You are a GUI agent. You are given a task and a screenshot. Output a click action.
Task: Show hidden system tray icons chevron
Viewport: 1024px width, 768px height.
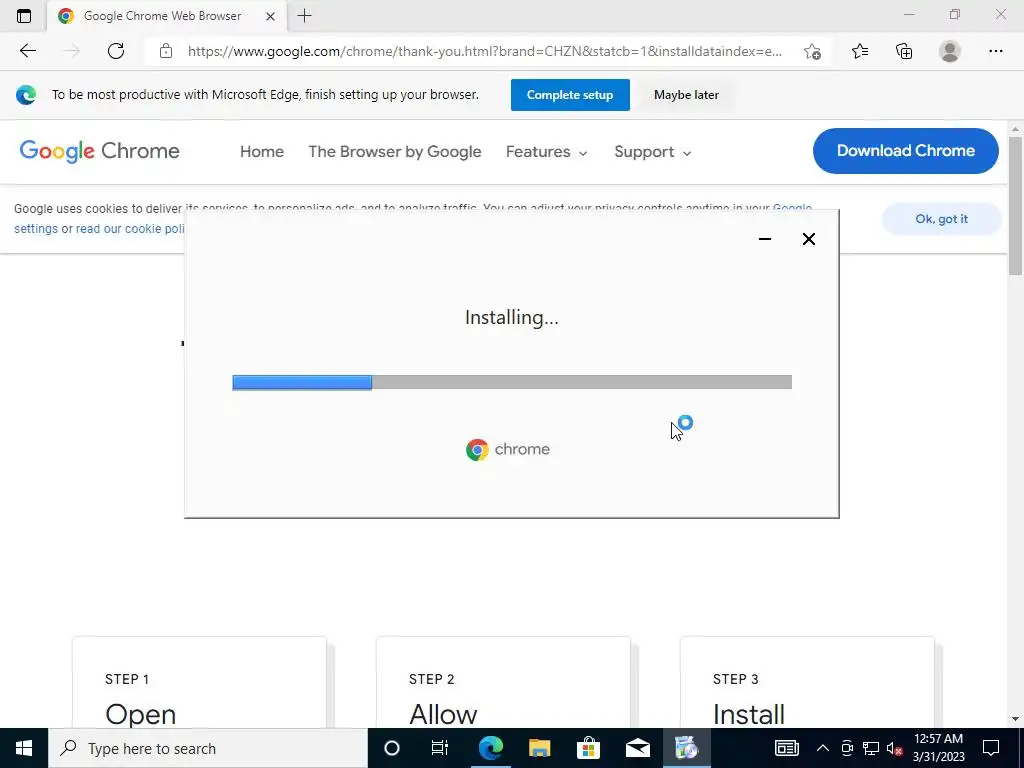823,748
